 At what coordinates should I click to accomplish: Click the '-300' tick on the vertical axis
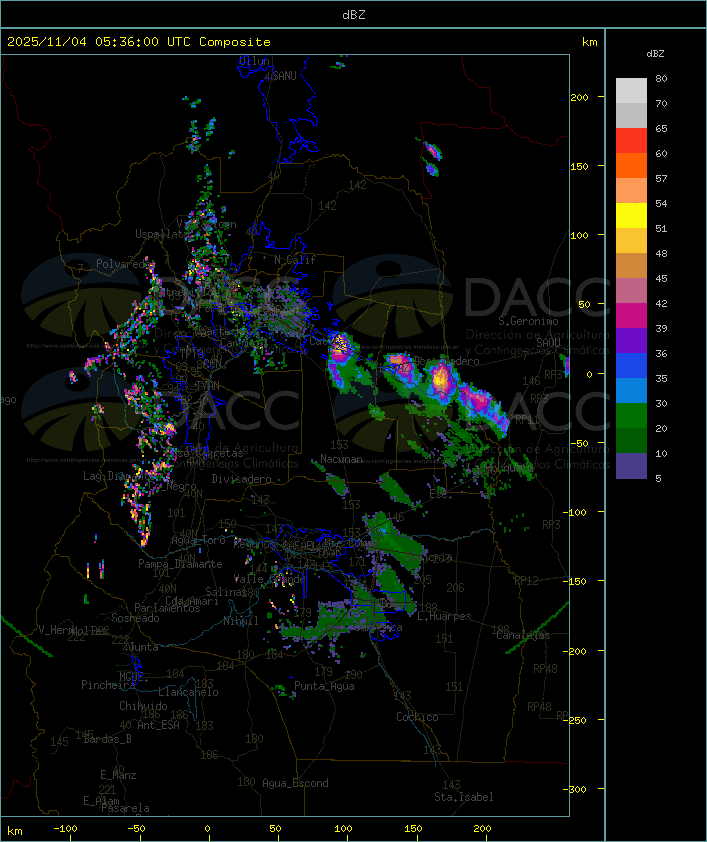(x=577, y=789)
